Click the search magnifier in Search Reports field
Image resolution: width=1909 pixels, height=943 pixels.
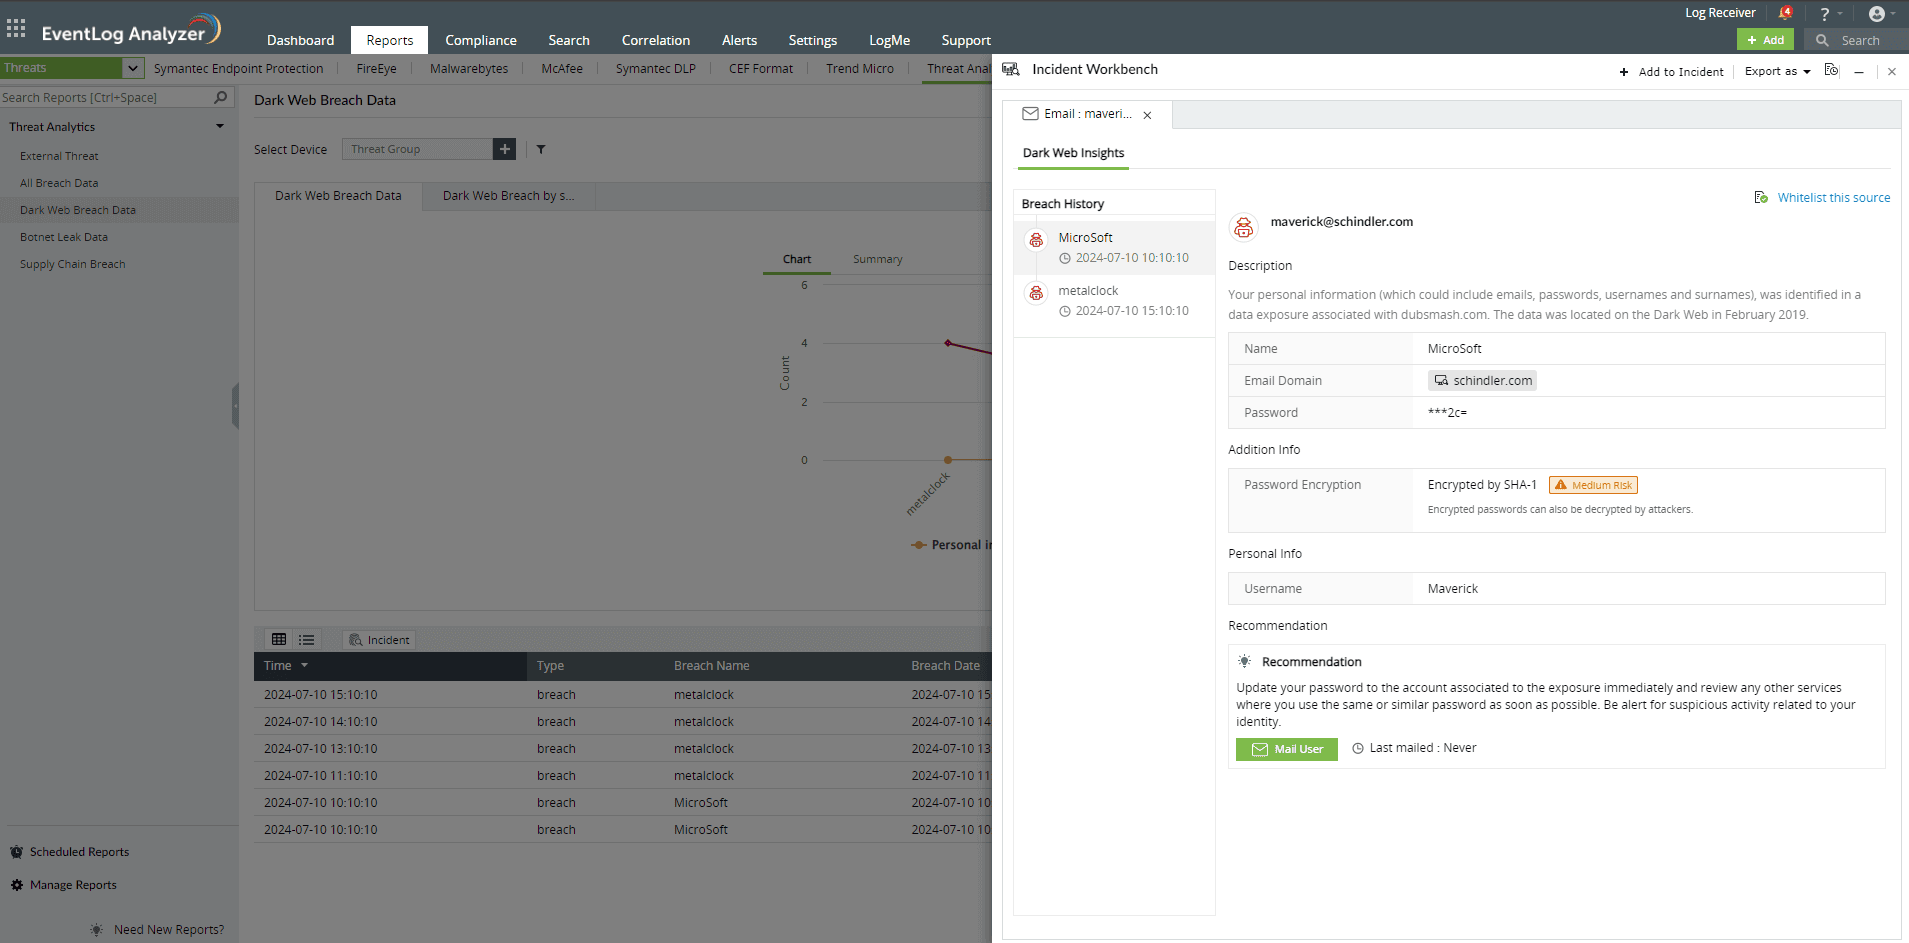click(x=219, y=97)
